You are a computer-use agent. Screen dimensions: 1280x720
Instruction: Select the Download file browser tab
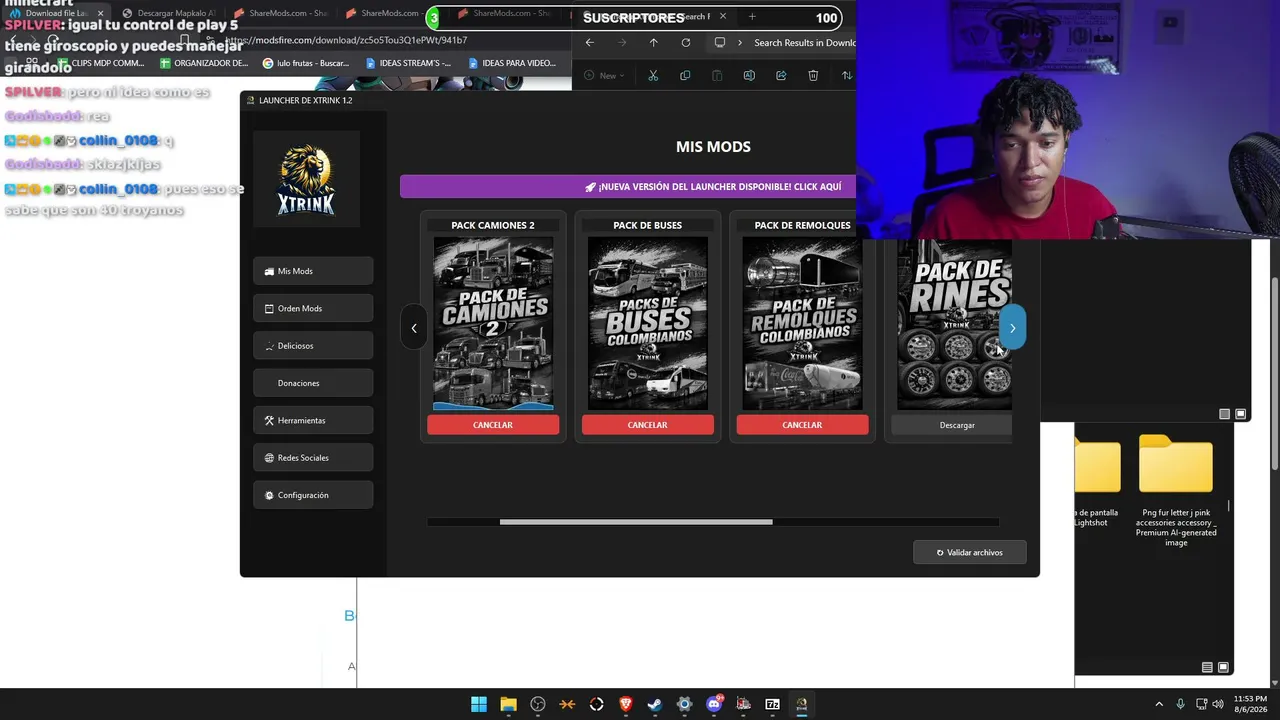[55, 13]
